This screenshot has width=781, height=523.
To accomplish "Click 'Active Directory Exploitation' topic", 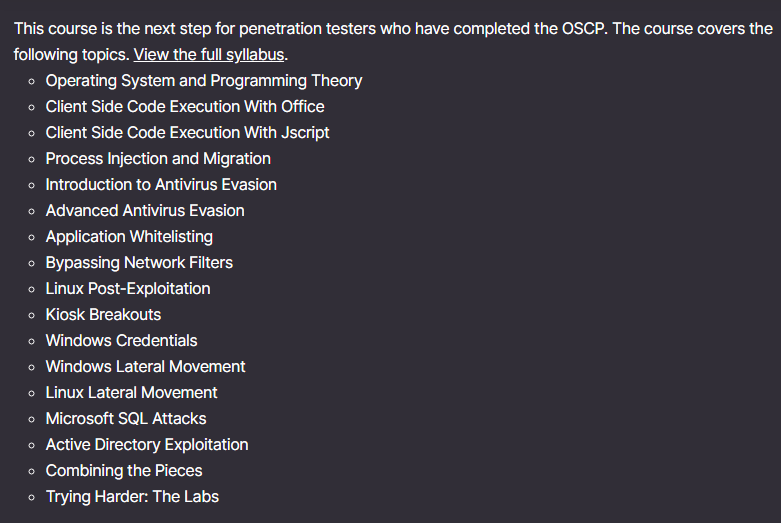I will 147,445.
